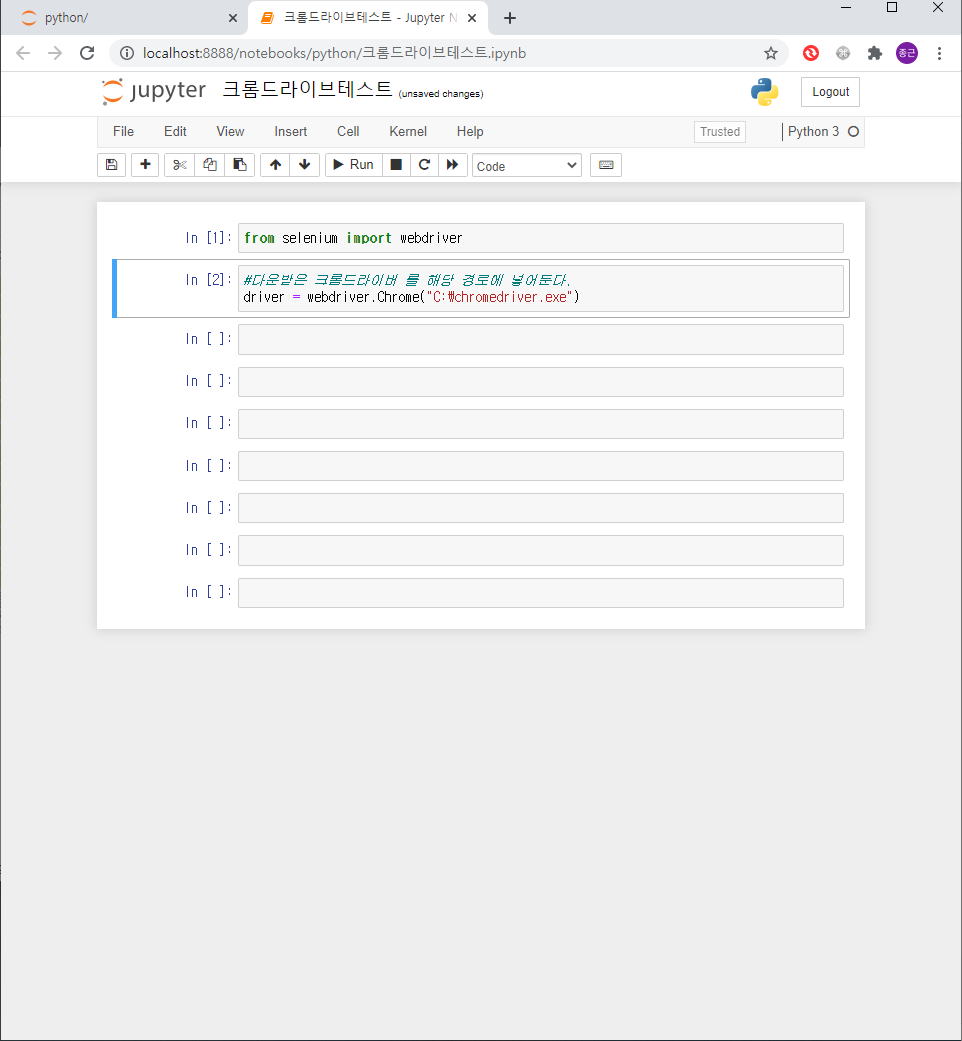Copy selected cells with the toolbar icon
Image resolution: width=962 pixels, height=1041 pixels.
point(210,165)
